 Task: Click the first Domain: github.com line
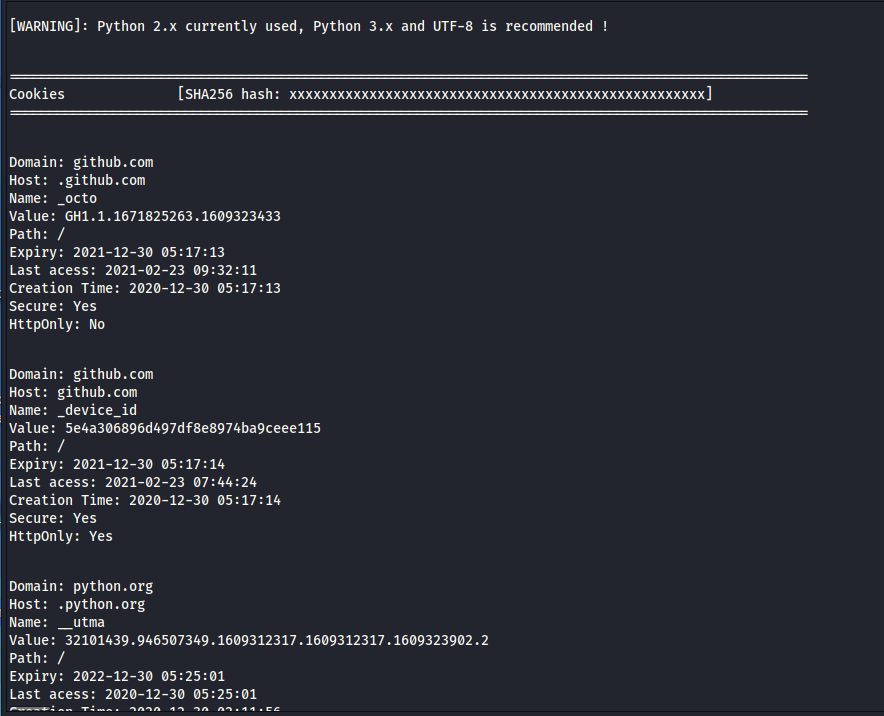[81, 162]
